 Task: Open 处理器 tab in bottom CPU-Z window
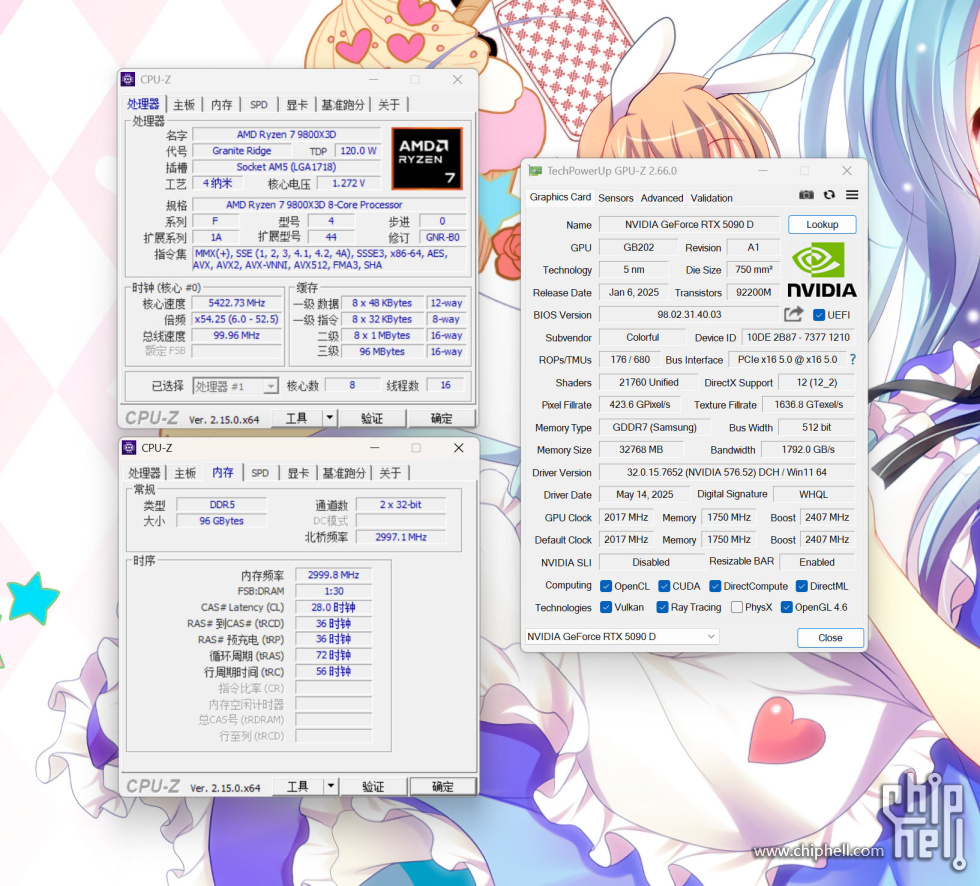144,473
